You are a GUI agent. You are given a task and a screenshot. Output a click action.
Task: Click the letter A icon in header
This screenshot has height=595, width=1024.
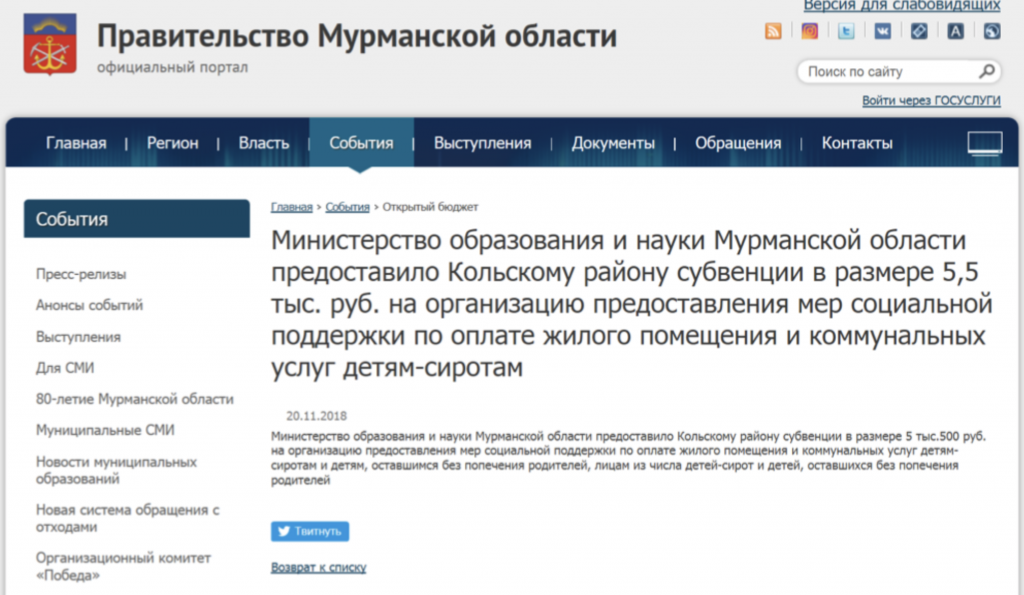point(956,31)
